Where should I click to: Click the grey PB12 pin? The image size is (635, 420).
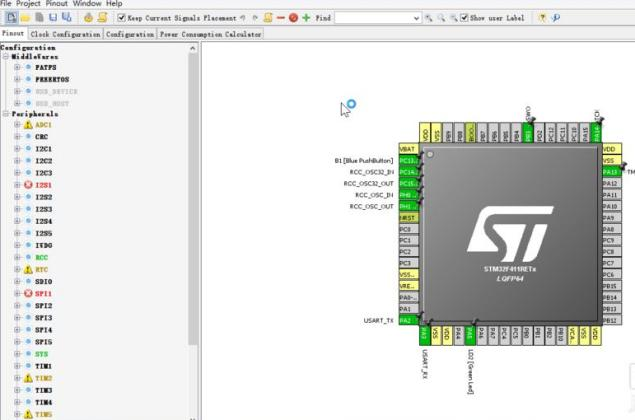coord(612,320)
